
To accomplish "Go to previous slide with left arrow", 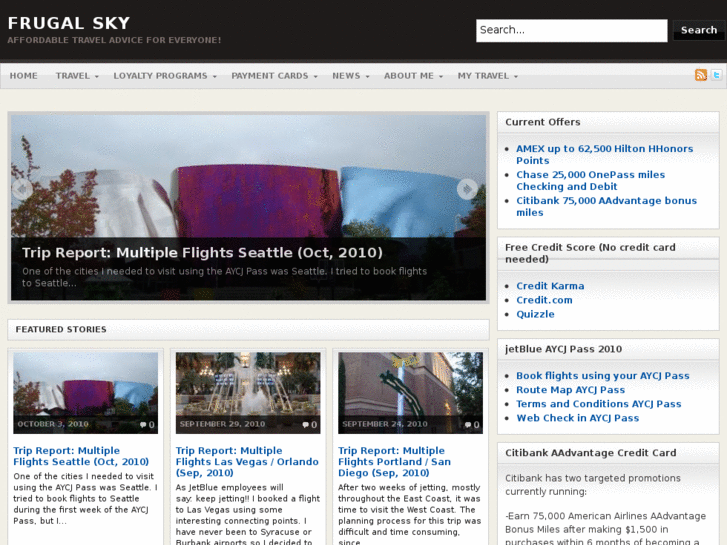I will coord(22,189).
